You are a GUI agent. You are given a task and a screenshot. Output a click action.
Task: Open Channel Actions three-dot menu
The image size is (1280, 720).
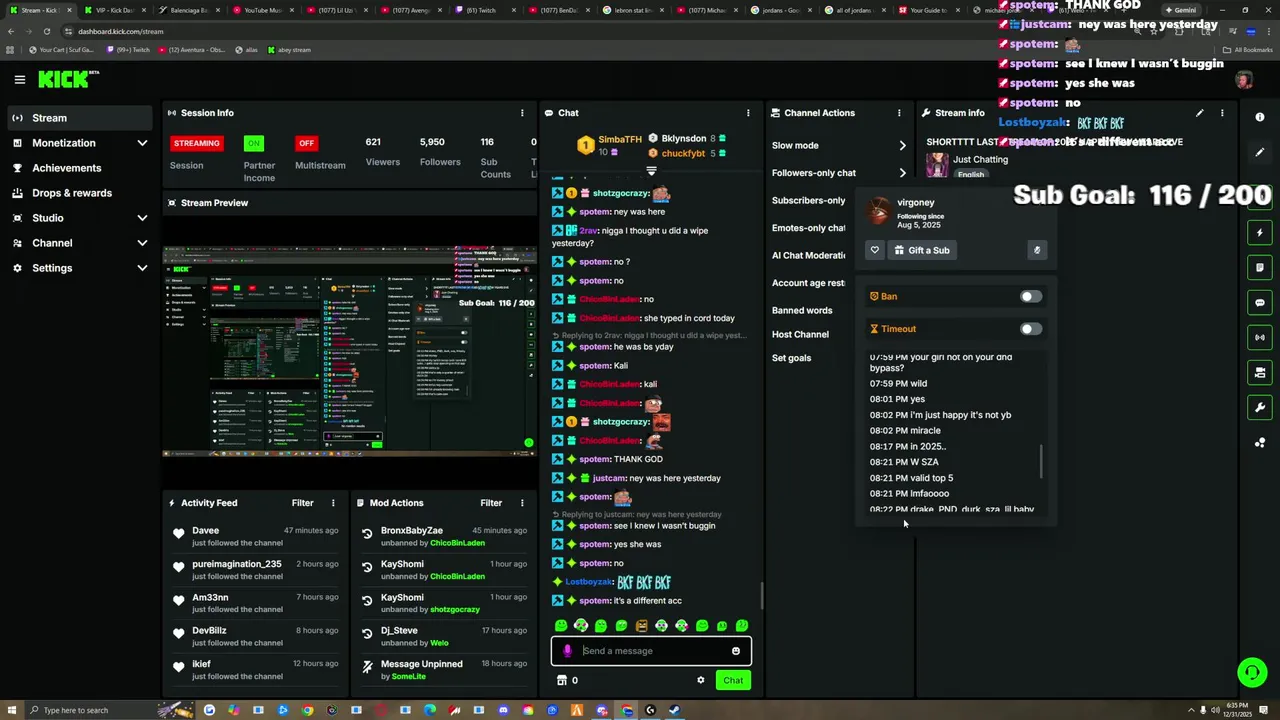point(899,113)
